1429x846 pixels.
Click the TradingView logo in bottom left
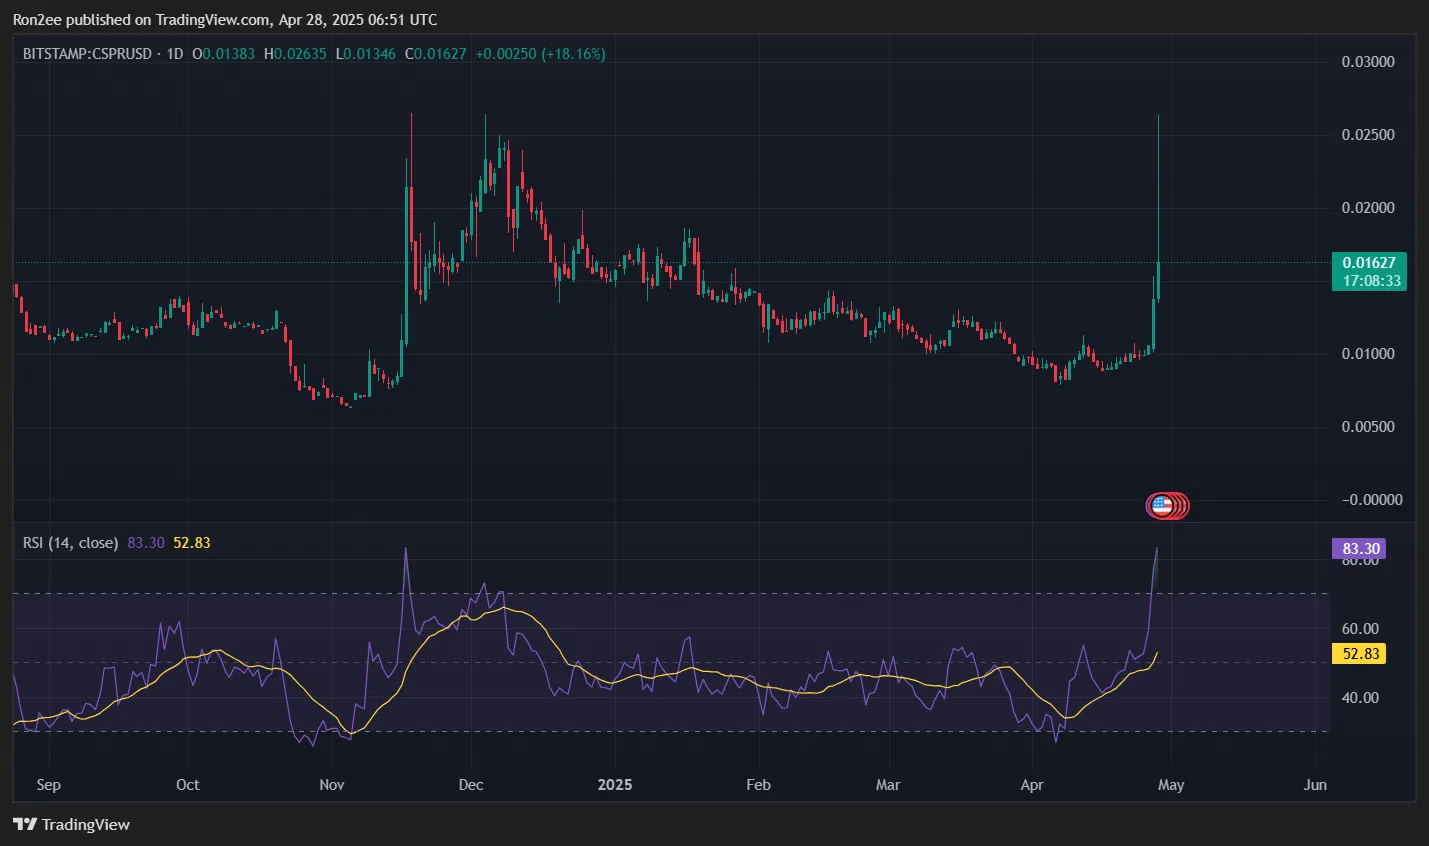coord(70,824)
